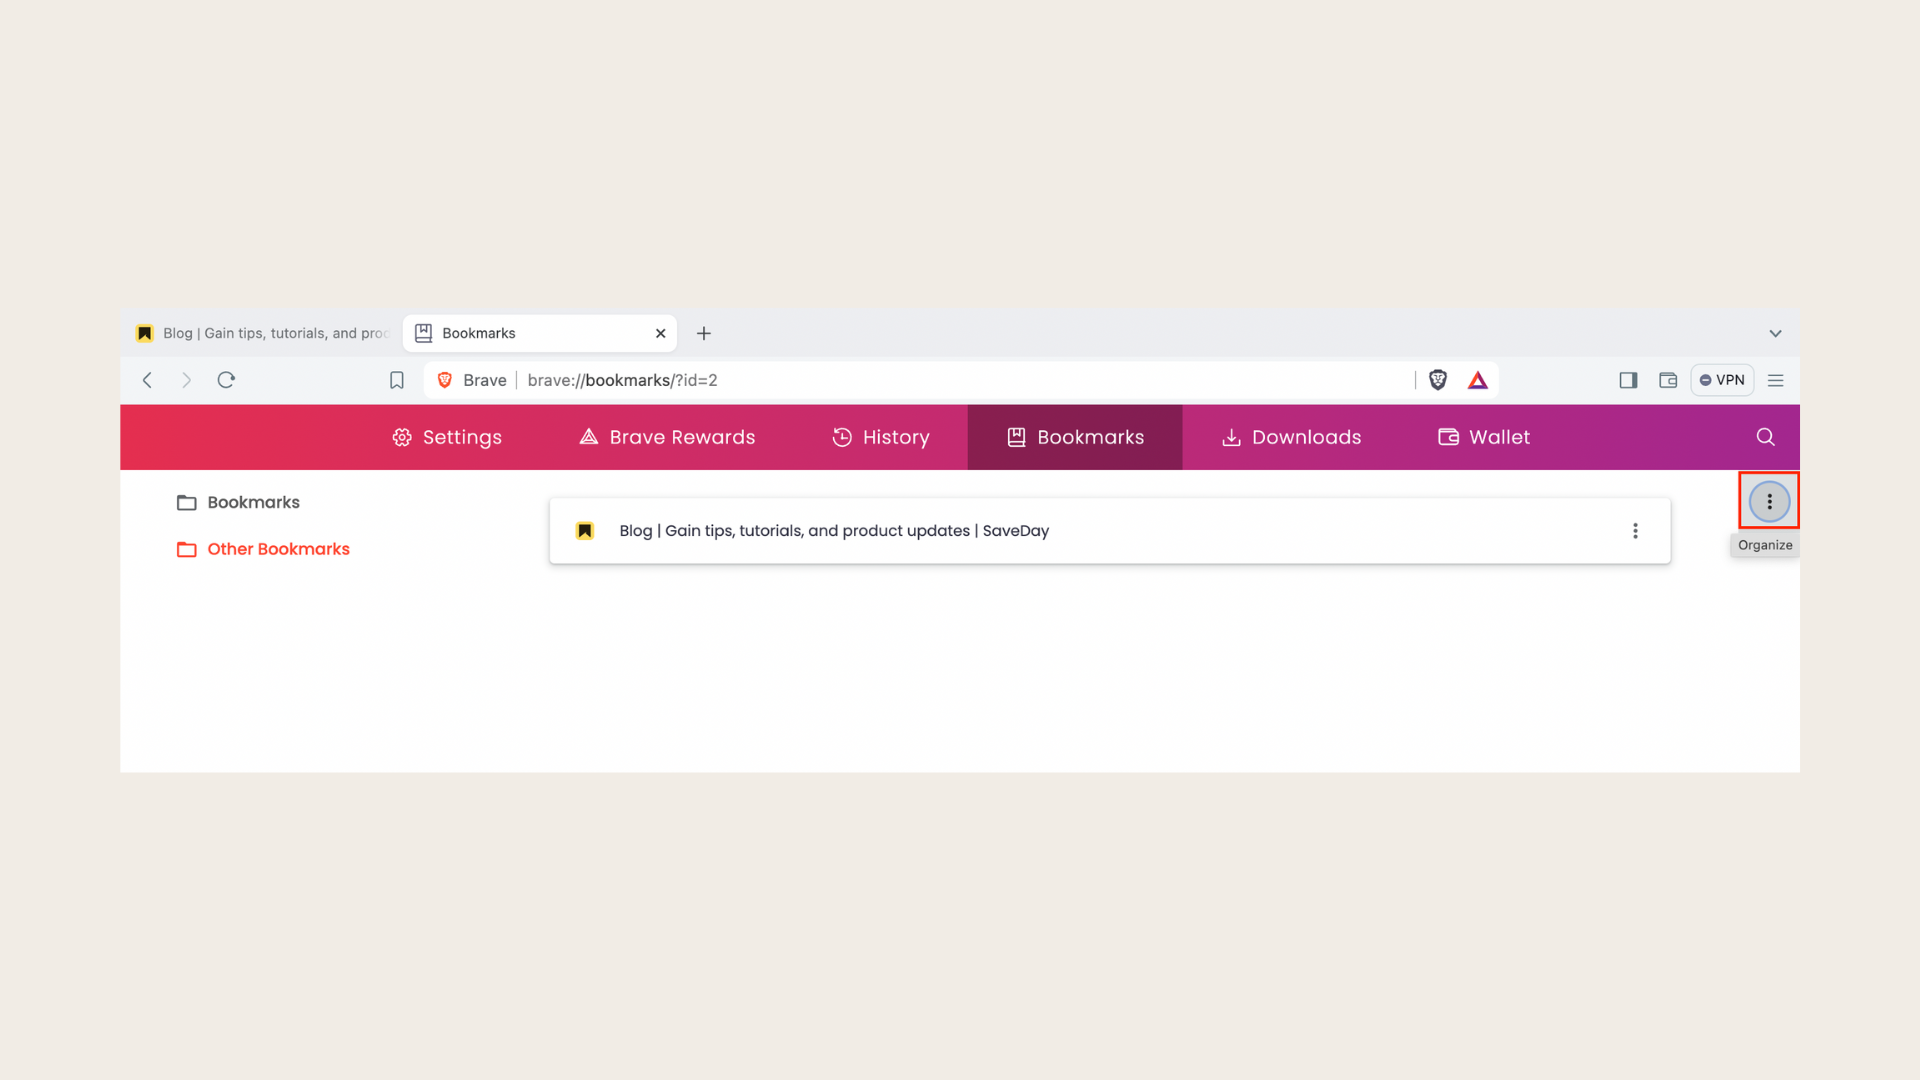Click the sidebar toggle icon in toolbar
1920x1080 pixels.
pos(1629,380)
